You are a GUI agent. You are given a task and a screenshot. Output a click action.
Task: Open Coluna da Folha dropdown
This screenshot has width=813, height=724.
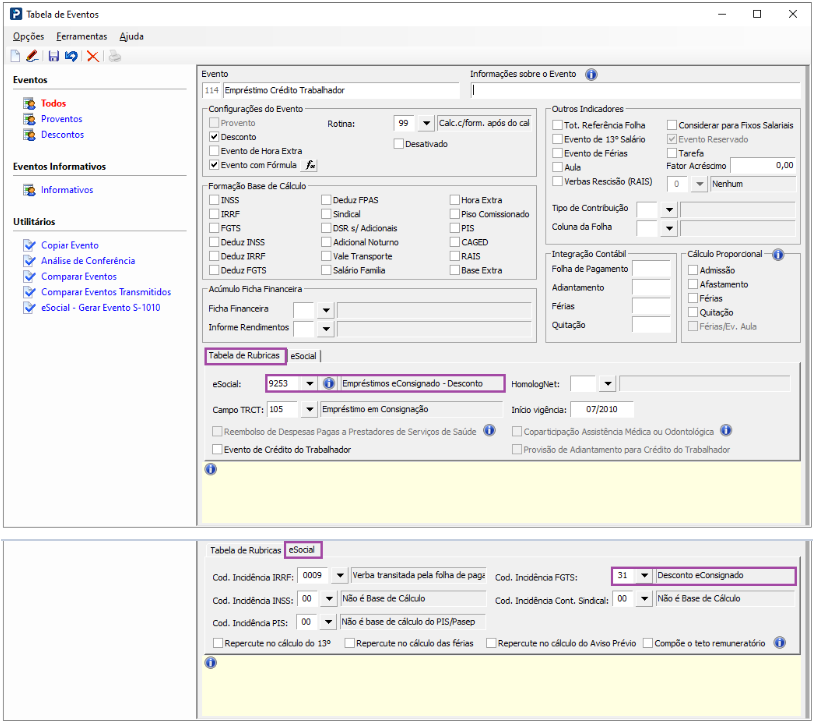point(669,228)
